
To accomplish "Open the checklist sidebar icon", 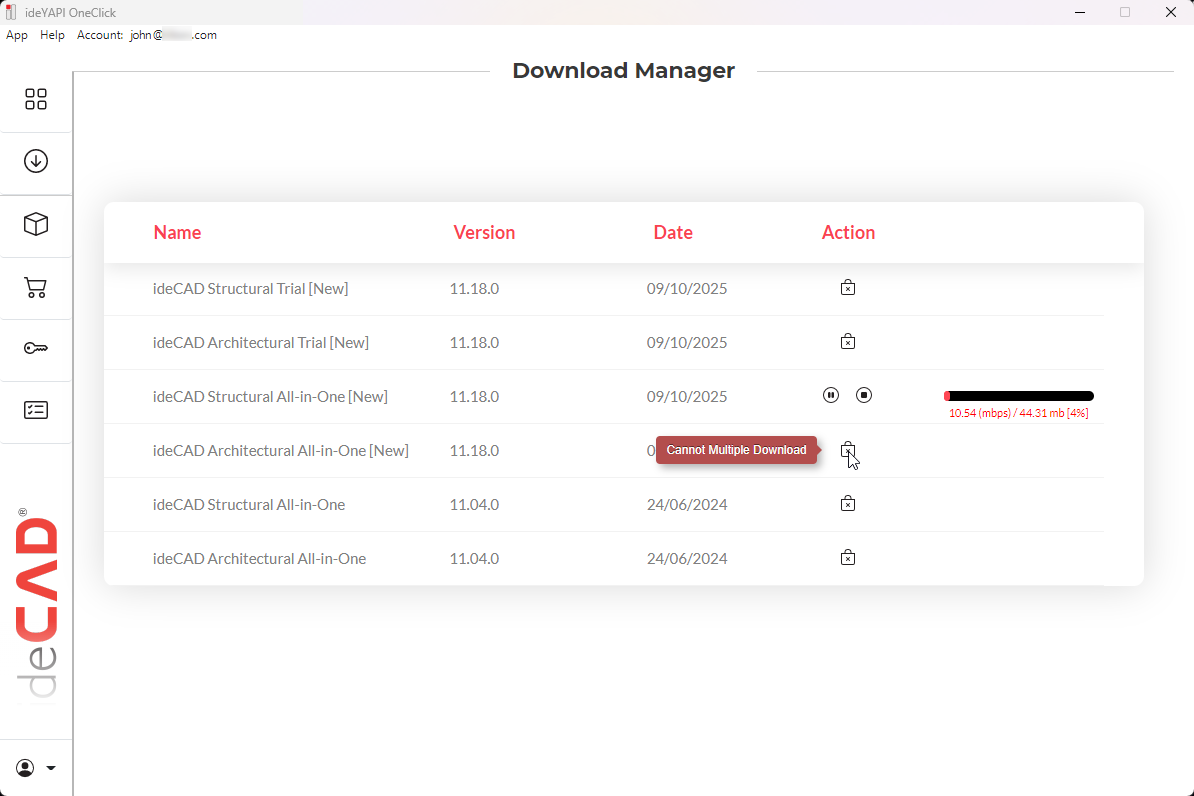I will 36,410.
